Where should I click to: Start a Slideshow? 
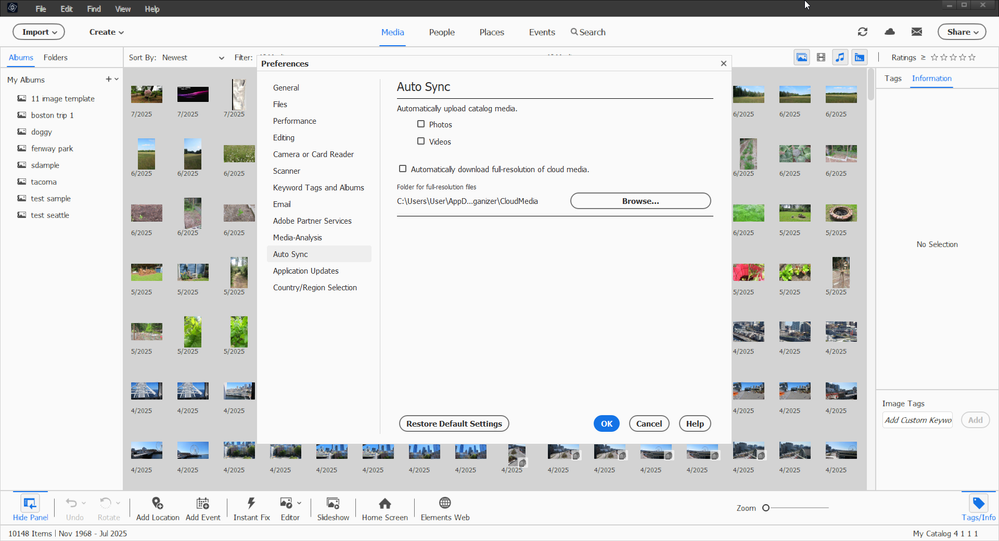333,509
